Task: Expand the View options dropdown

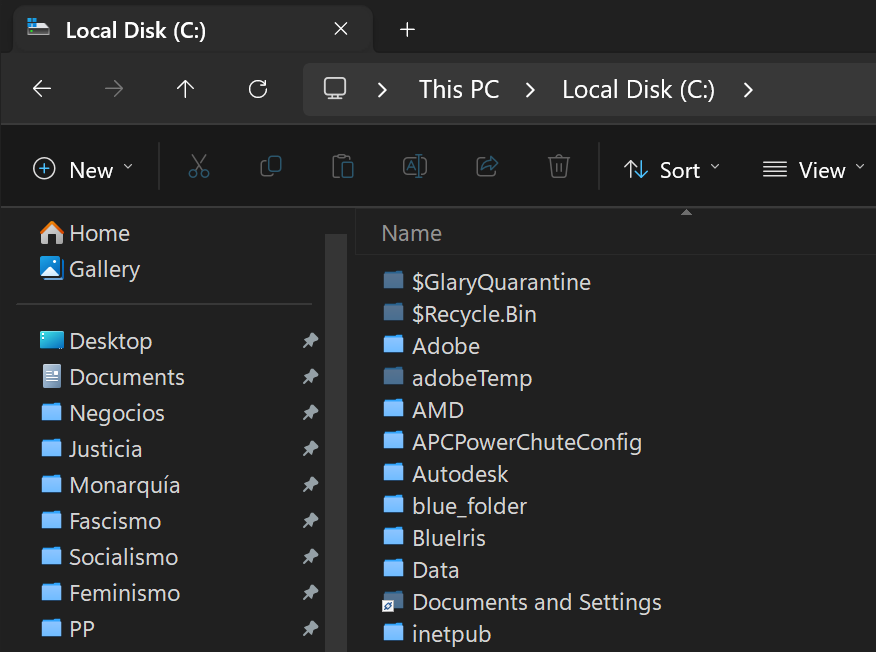Action: (x=813, y=170)
